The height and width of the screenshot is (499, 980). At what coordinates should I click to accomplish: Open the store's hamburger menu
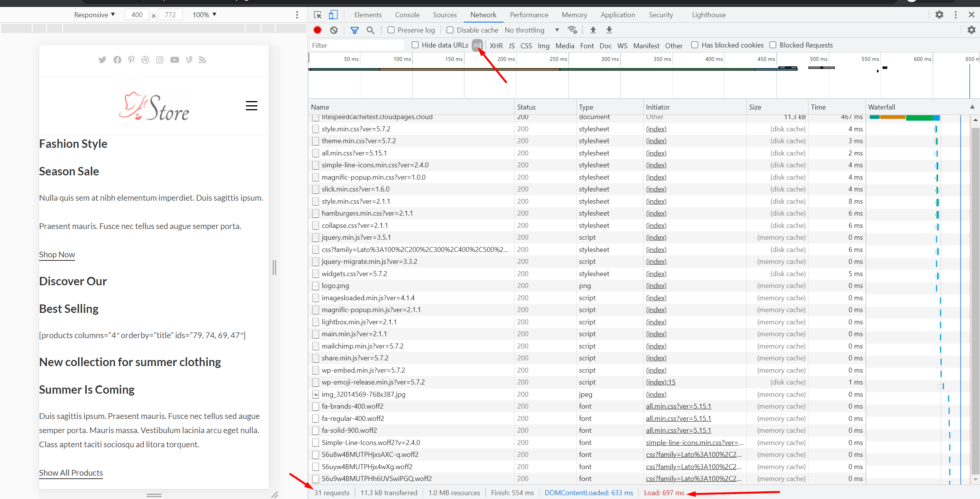[252, 105]
